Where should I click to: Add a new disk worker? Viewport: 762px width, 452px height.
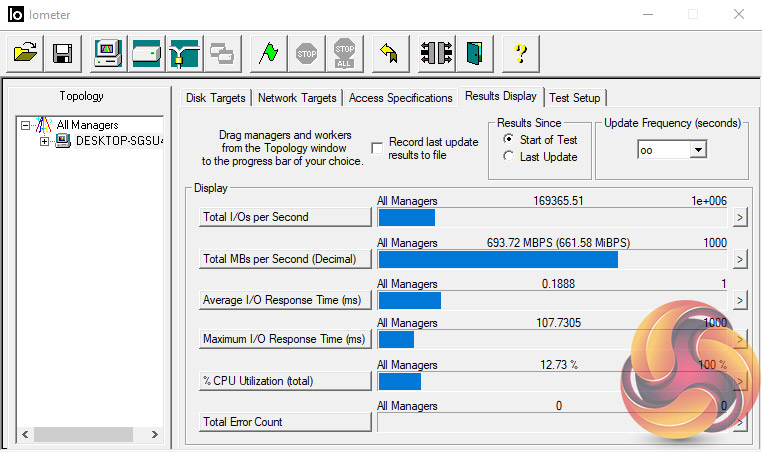tap(146, 53)
